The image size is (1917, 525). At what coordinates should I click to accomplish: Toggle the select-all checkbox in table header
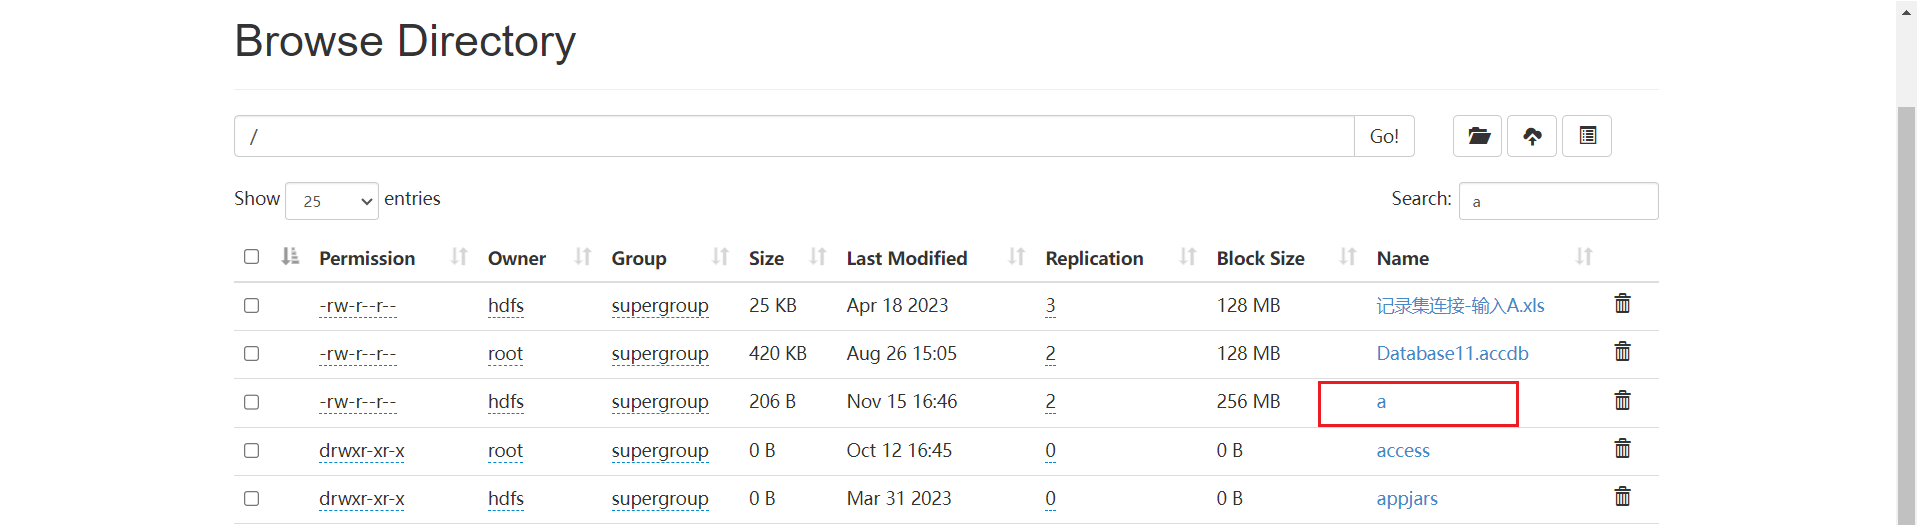[x=252, y=257]
